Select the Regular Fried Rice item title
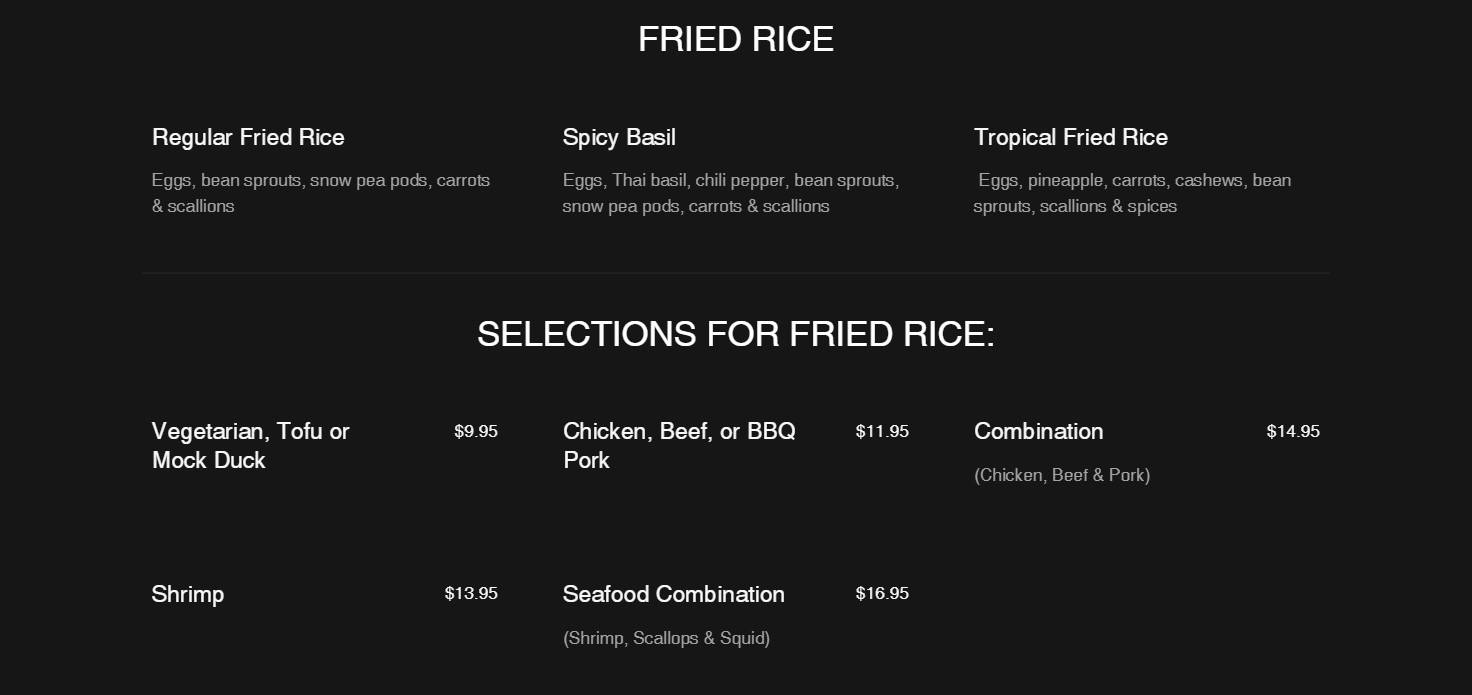This screenshot has height=695, width=1472. pyautogui.click(x=248, y=137)
